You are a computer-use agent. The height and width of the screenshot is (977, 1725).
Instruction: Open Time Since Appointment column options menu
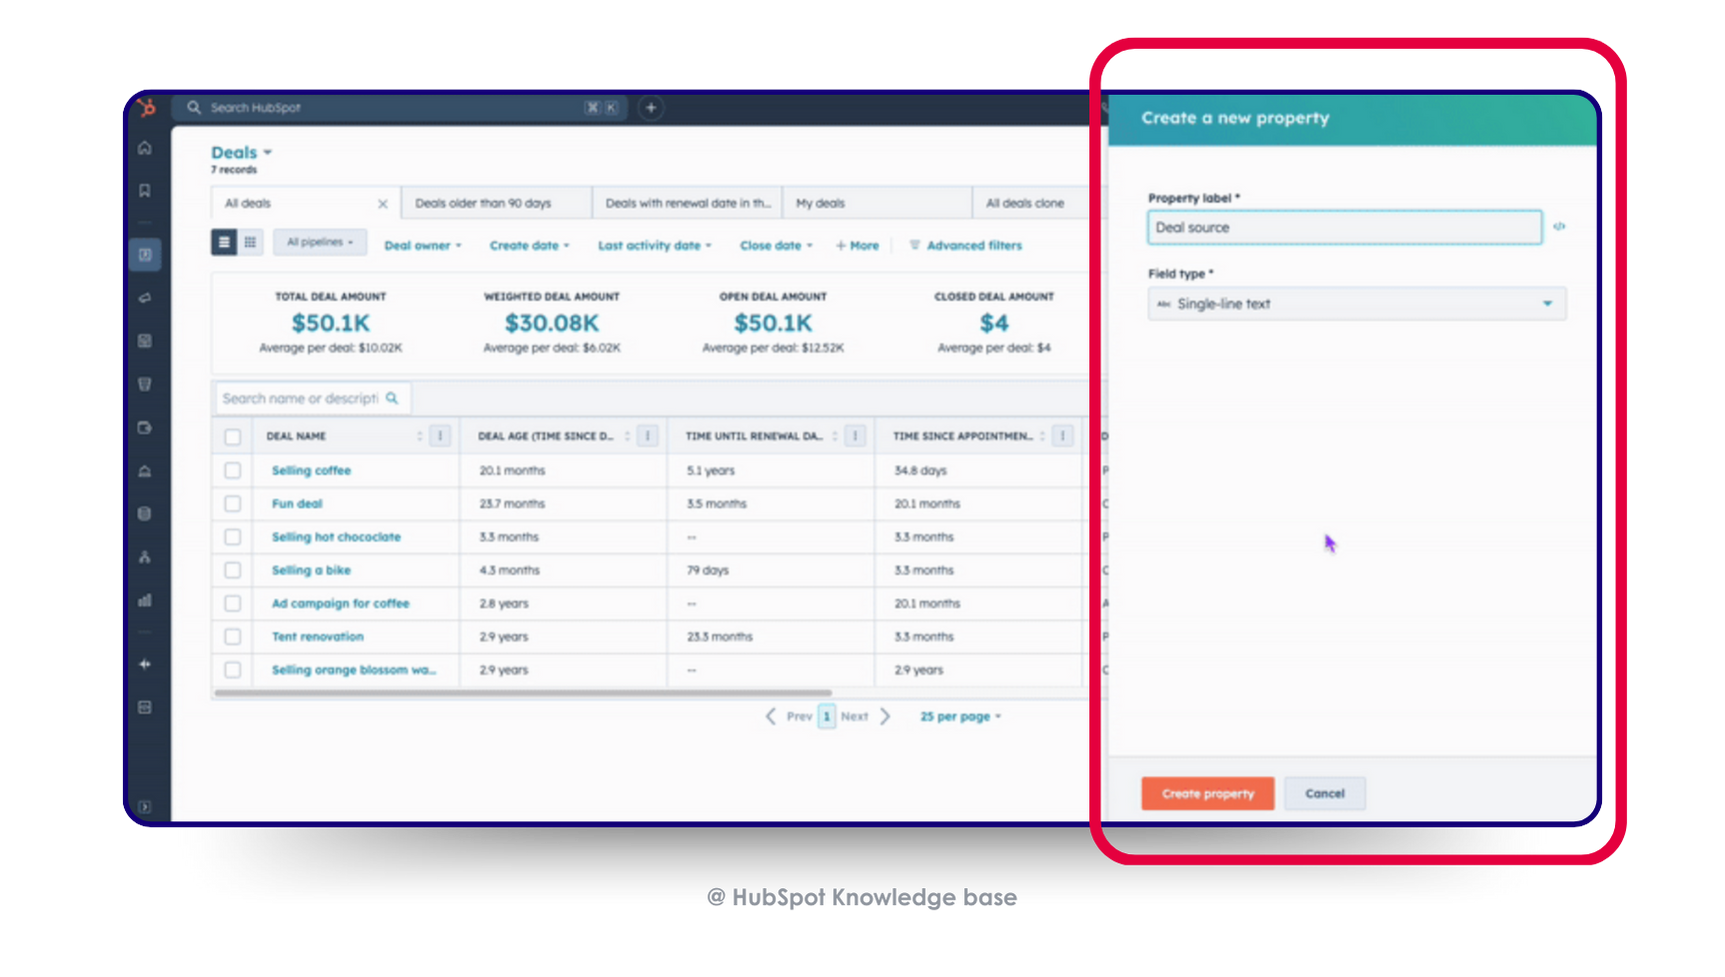[1063, 436]
